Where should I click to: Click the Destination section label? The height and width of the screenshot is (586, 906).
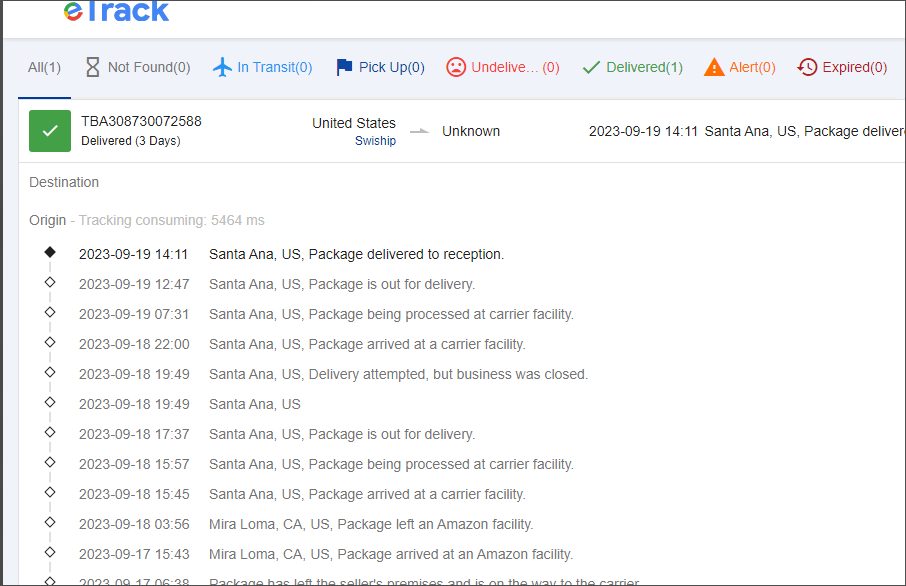pyautogui.click(x=64, y=183)
